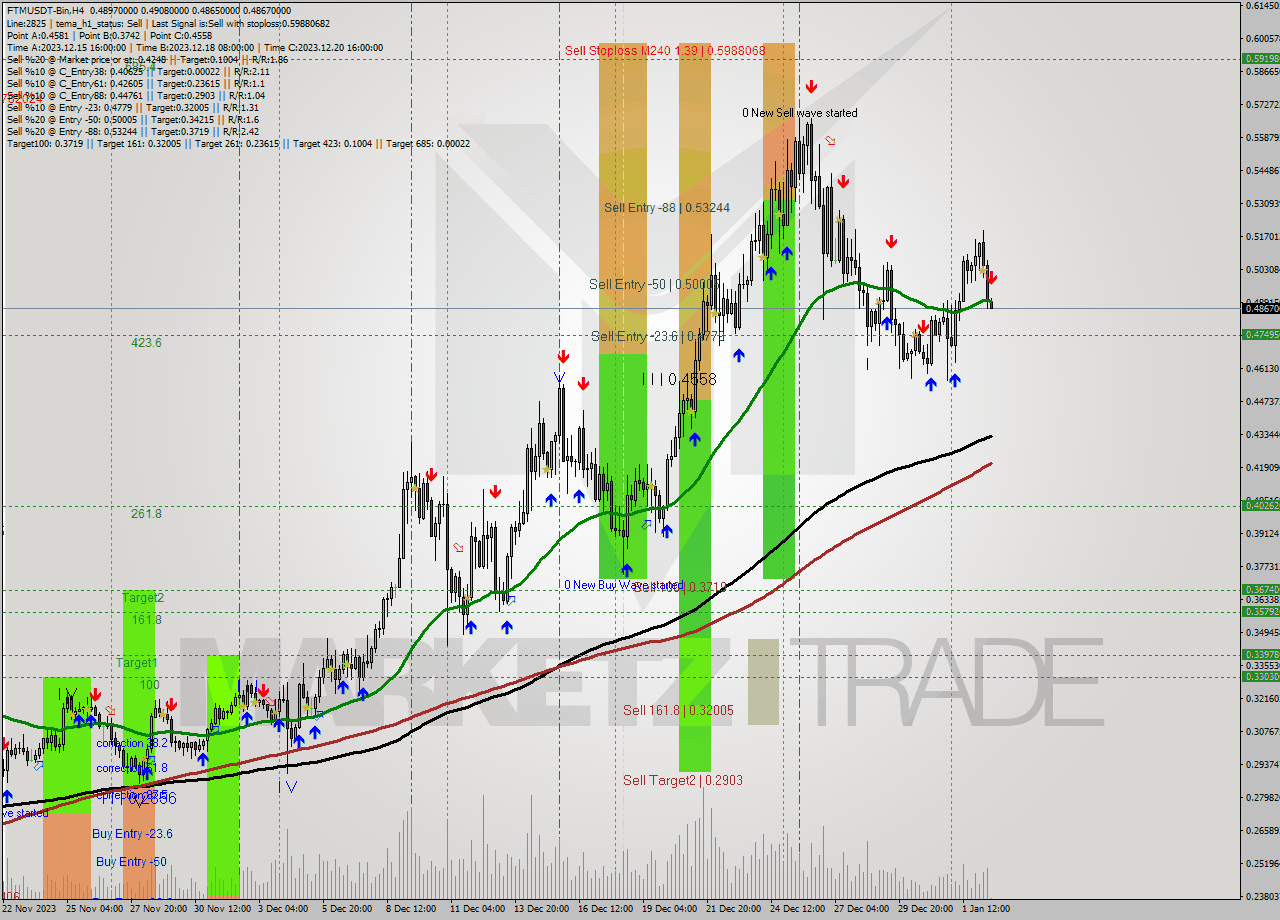Click the green '423.6' Fibonacci level label
This screenshot has height=920, width=1280.
147,342
